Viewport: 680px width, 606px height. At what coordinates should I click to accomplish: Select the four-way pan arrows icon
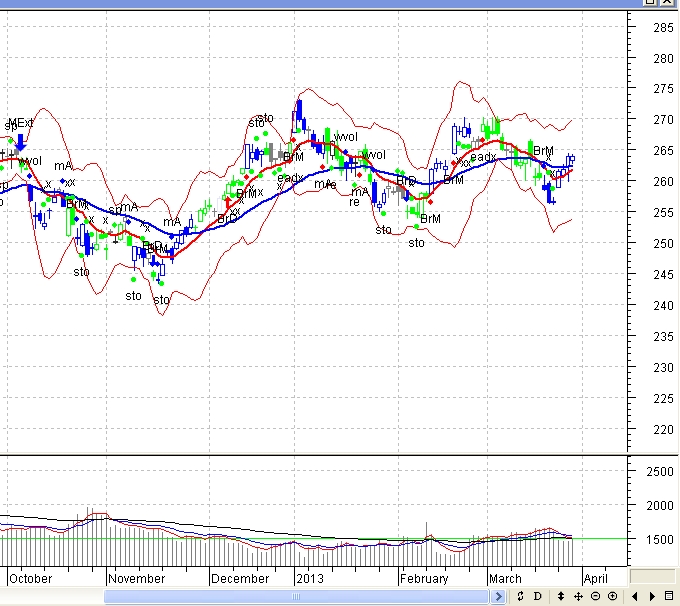pyautogui.click(x=578, y=597)
